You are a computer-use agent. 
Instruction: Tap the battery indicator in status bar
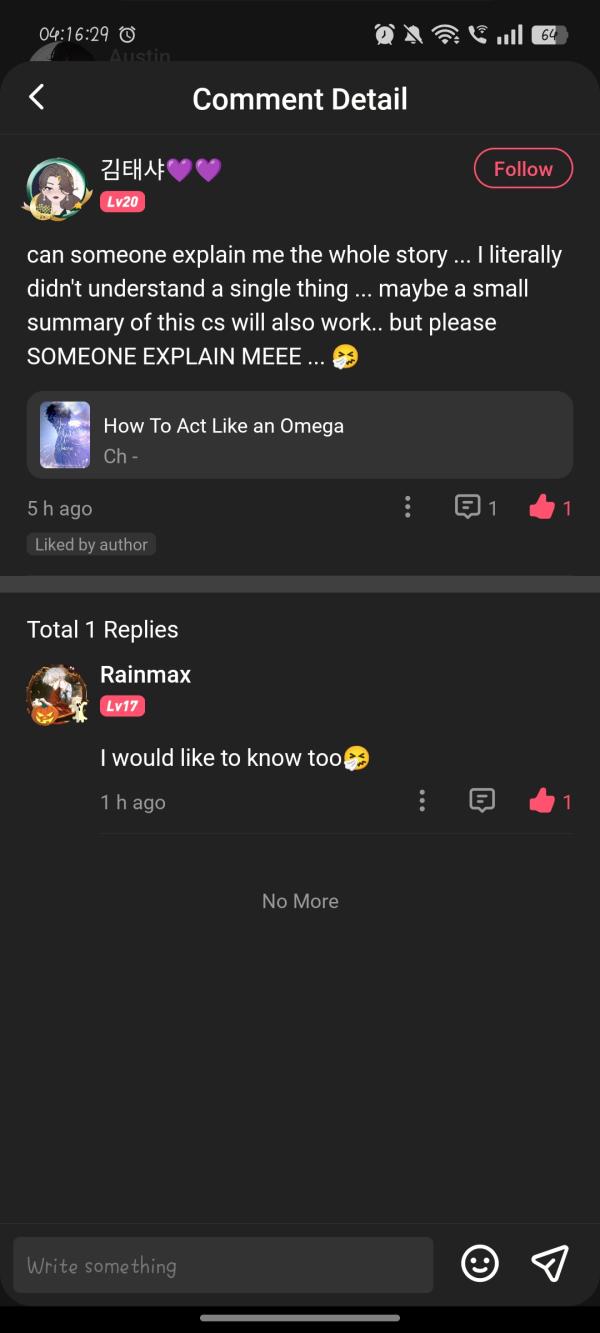click(549, 35)
